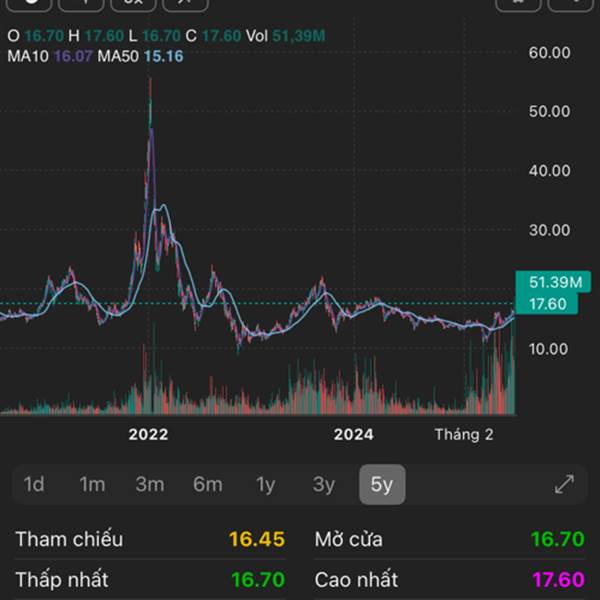
Task: Choose the 3y time range
Action: coord(324,485)
